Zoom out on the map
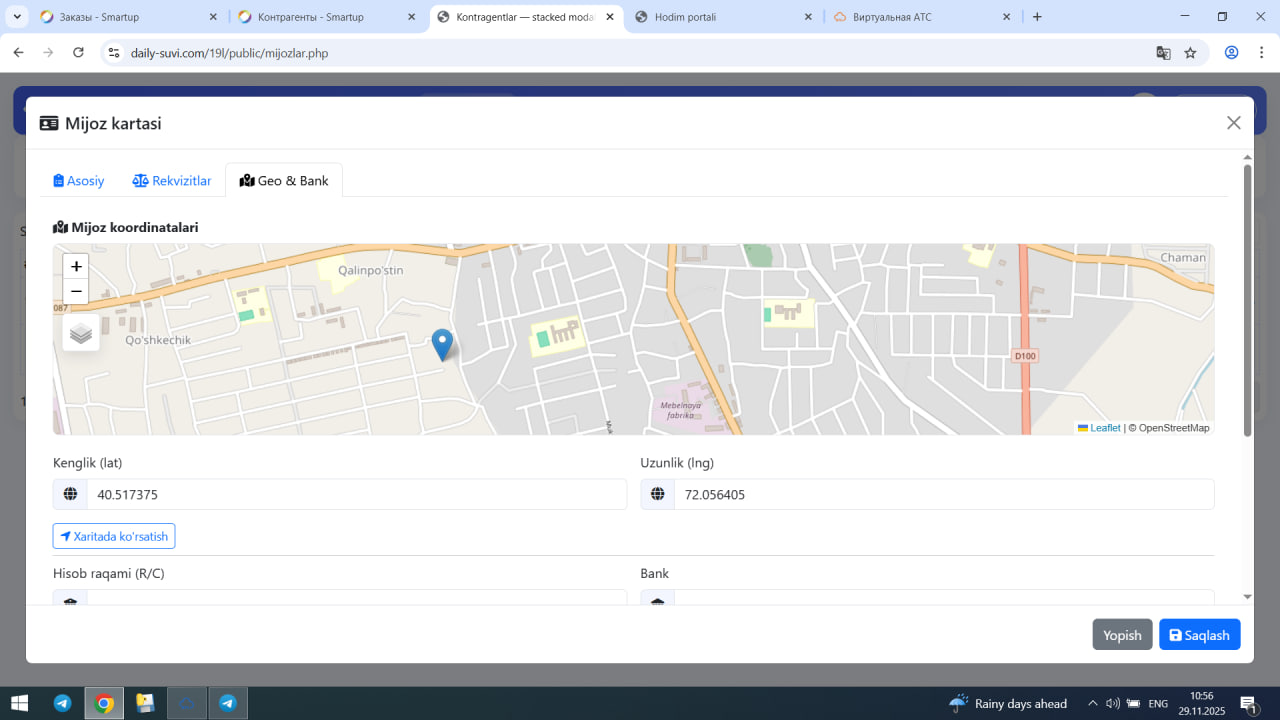Image resolution: width=1280 pixels, height=720 pixels. click(76, 292)
